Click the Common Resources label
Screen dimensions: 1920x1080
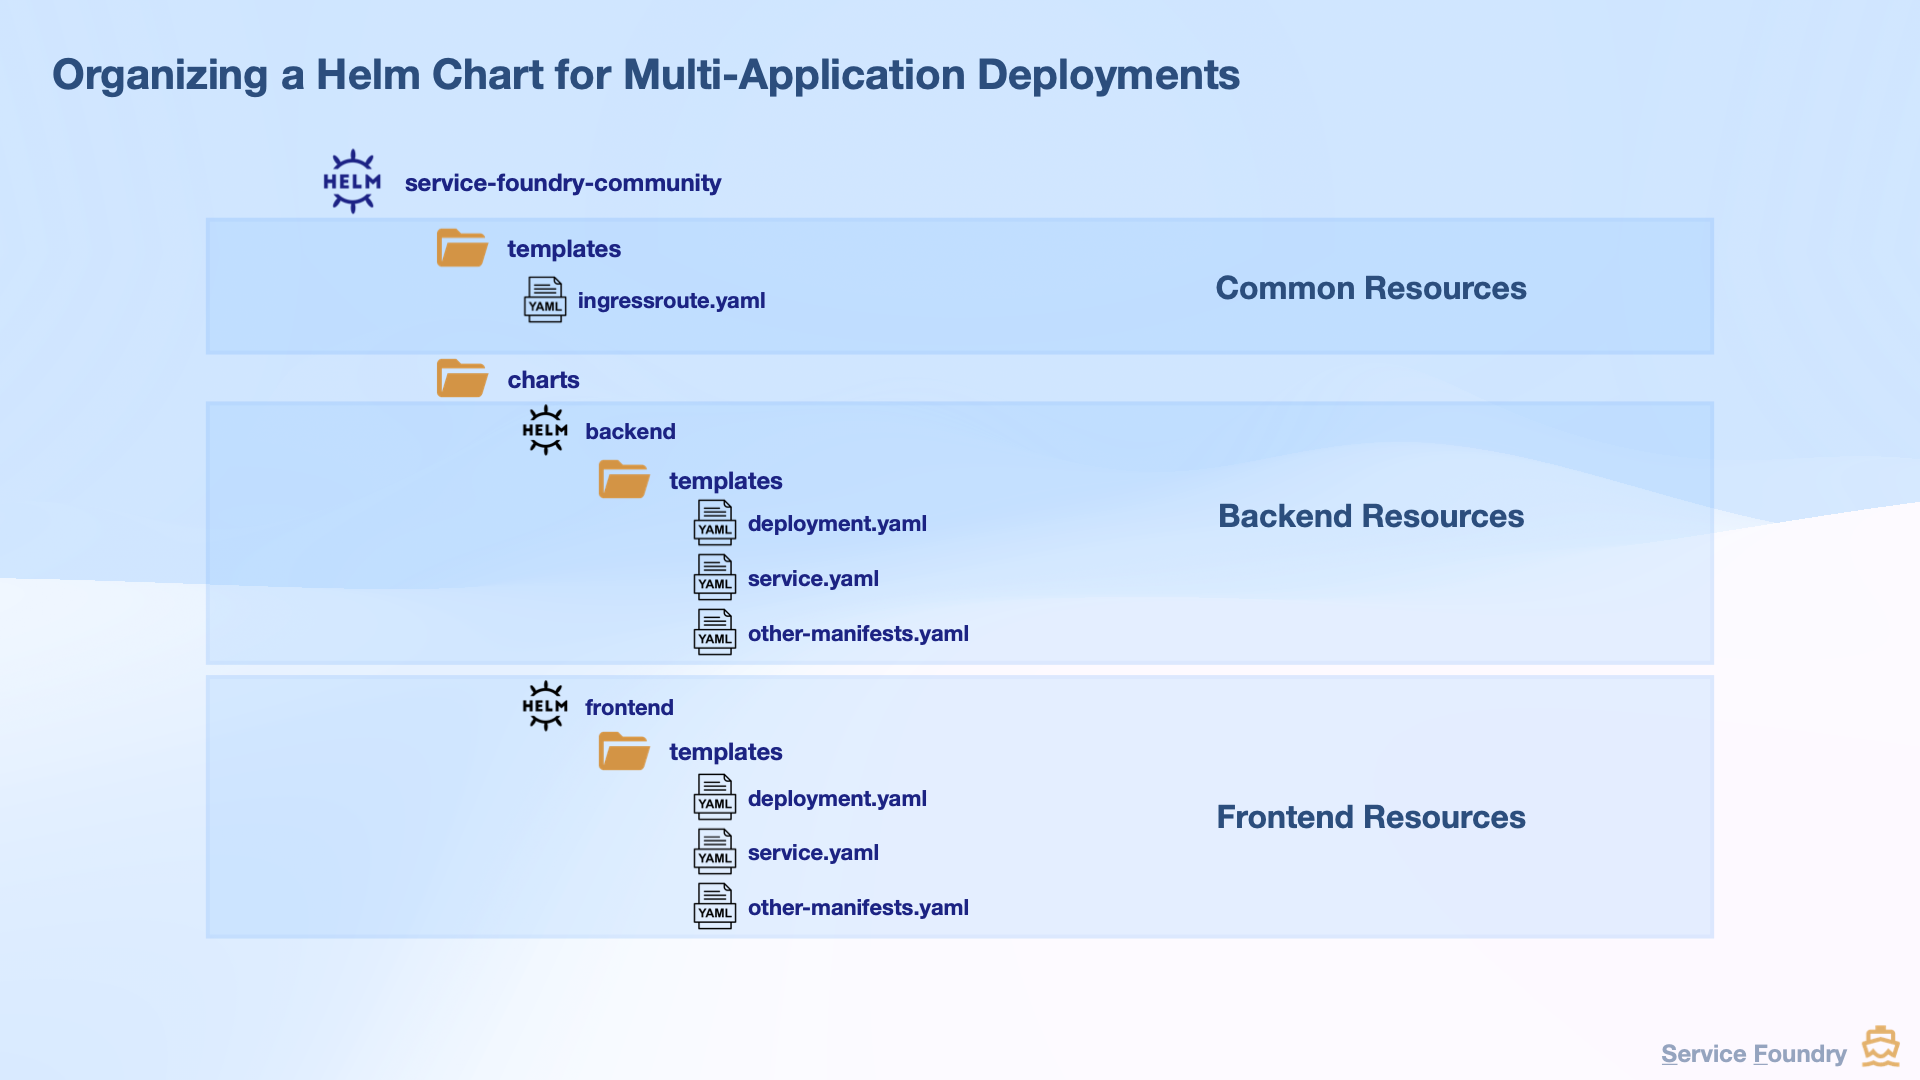(1370, 288)
